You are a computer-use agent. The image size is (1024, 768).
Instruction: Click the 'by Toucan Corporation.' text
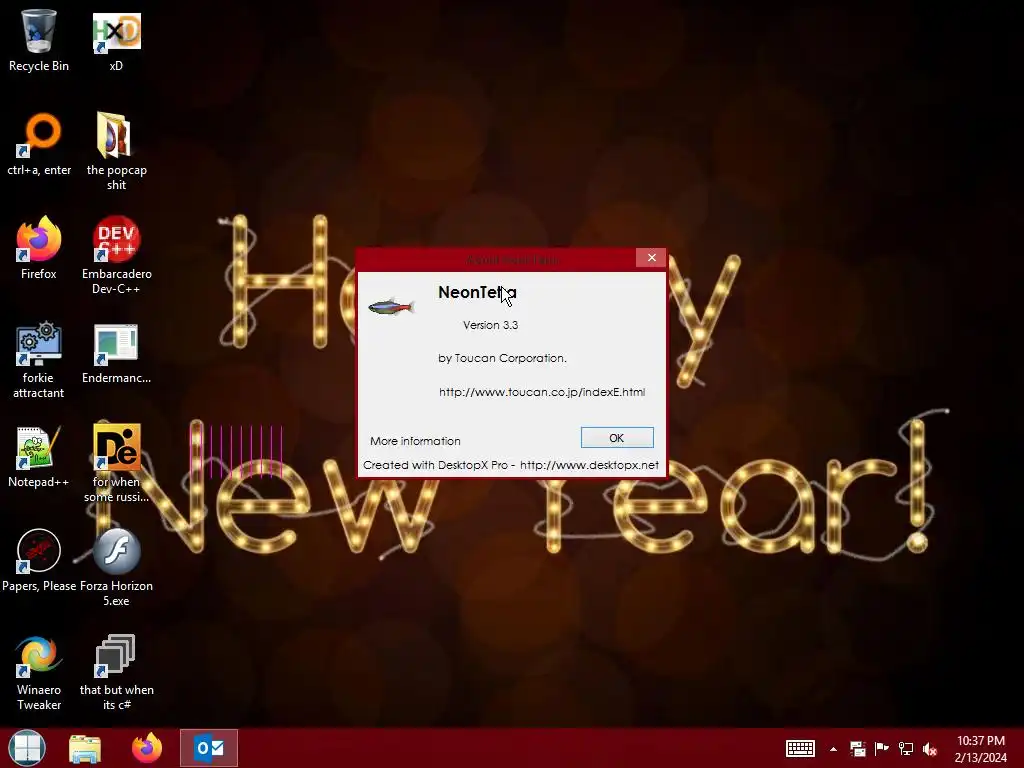[502, 358]
